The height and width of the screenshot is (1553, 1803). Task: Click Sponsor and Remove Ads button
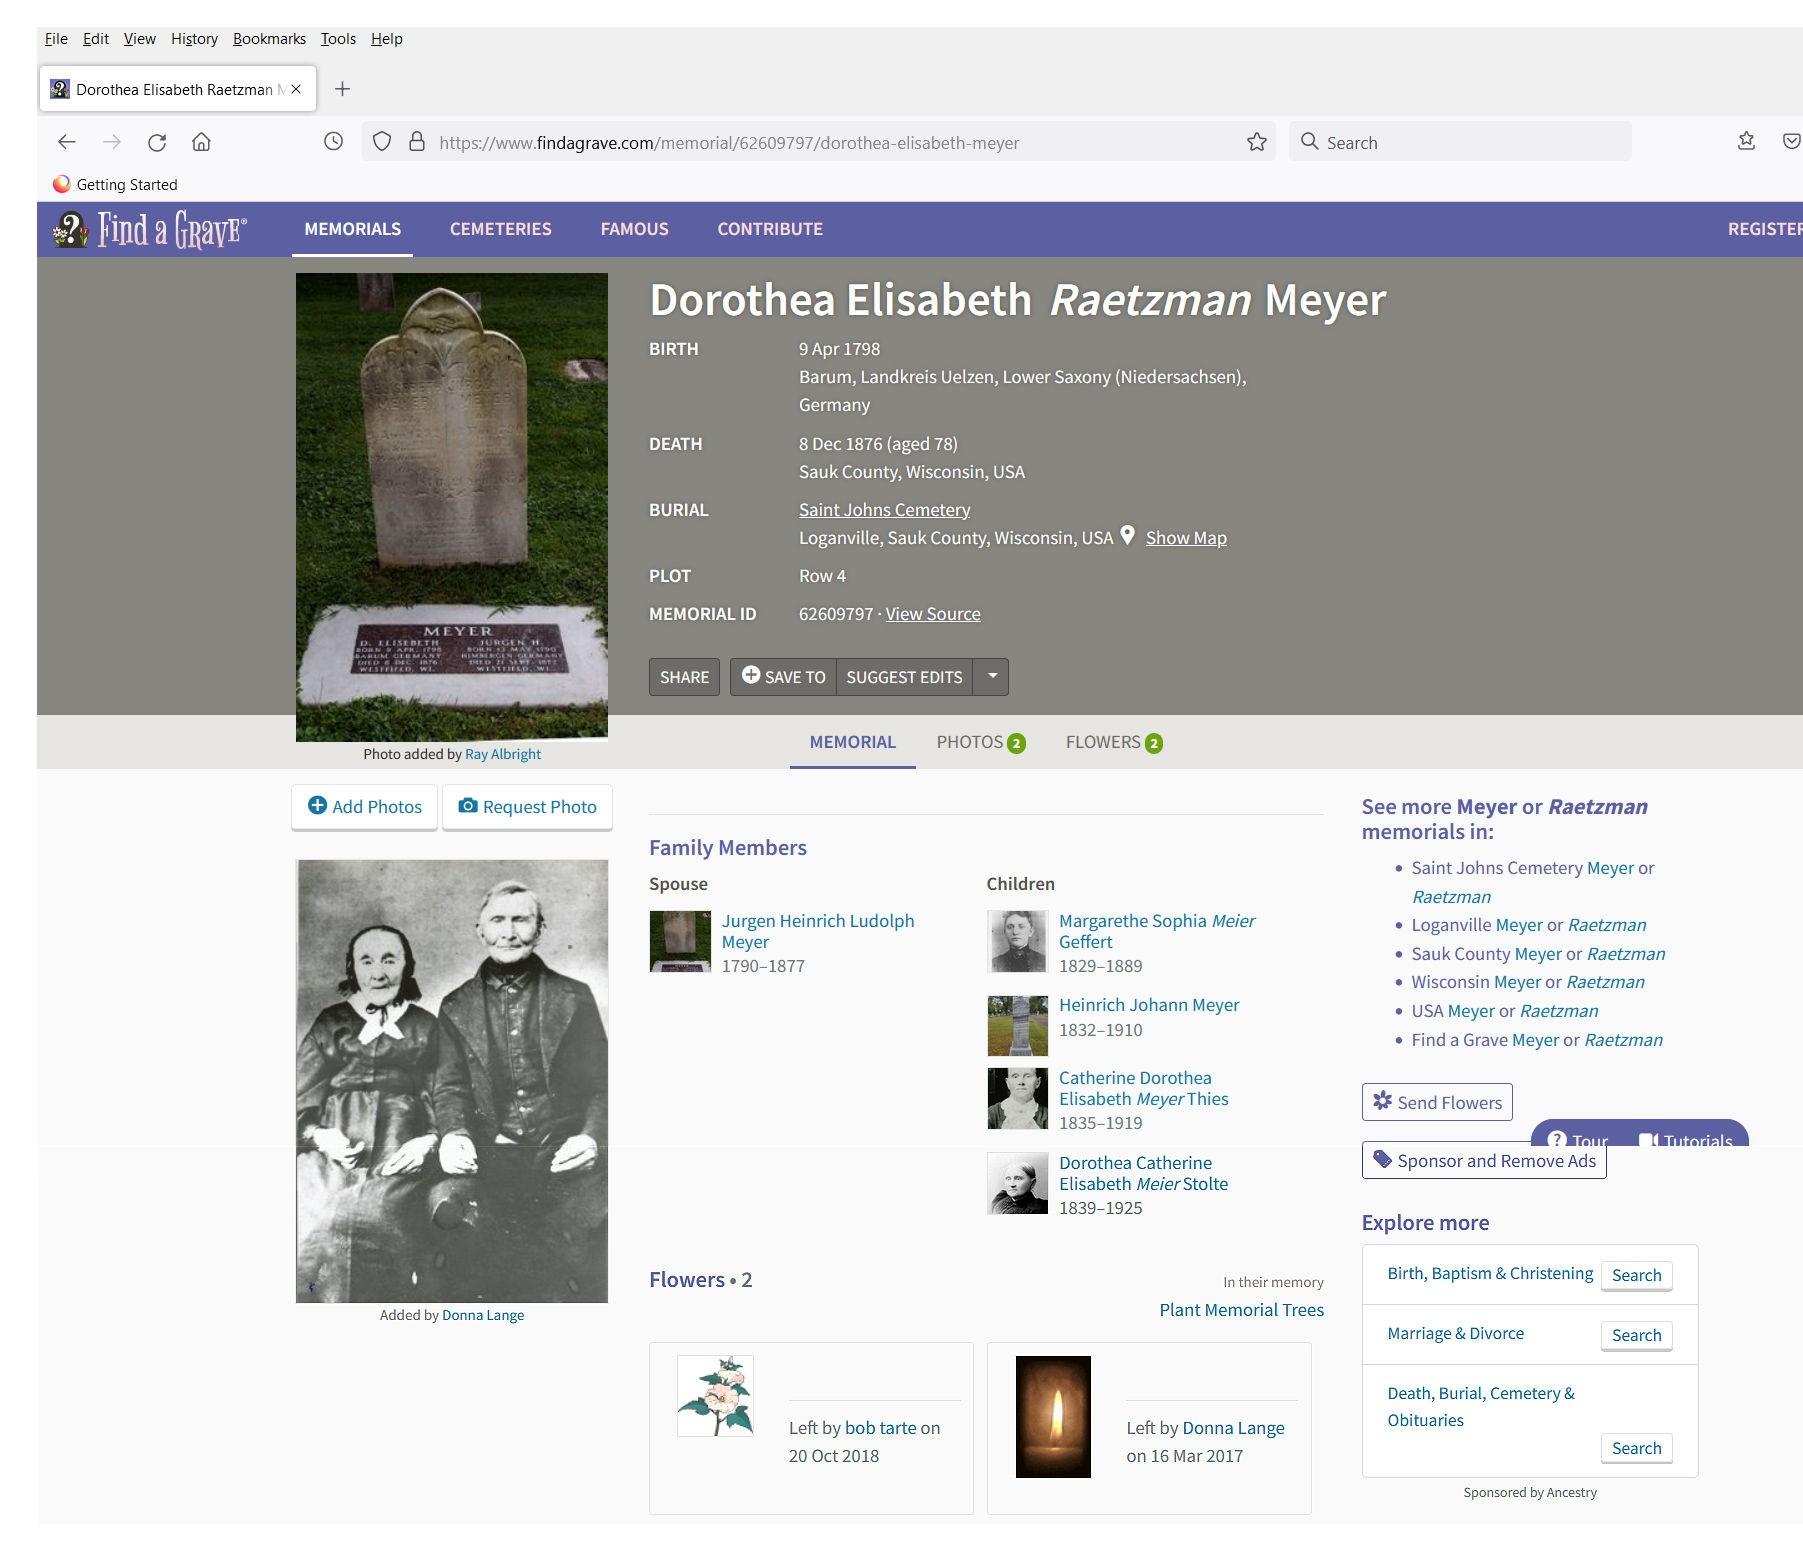(x=1484, y=1160)
